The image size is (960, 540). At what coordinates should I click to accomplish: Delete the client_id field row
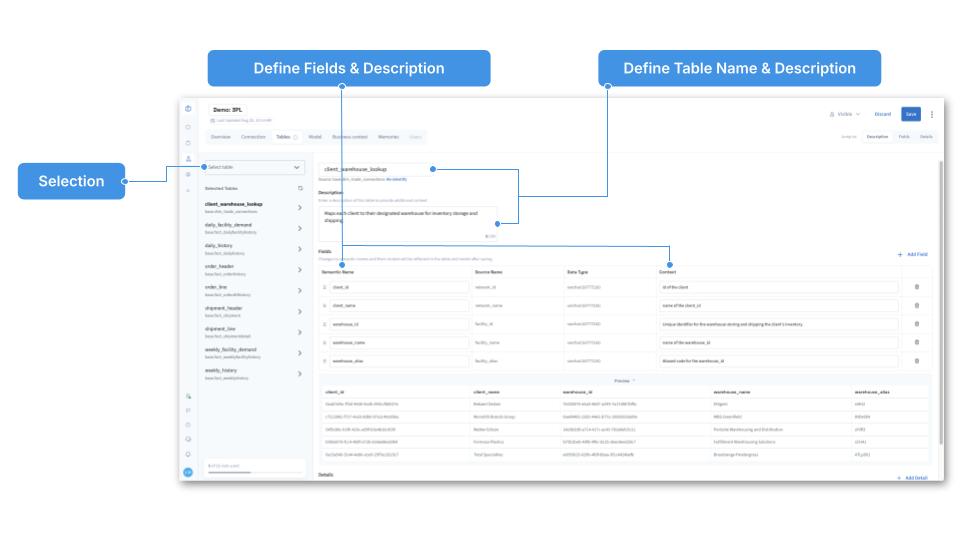click(917, 287)
